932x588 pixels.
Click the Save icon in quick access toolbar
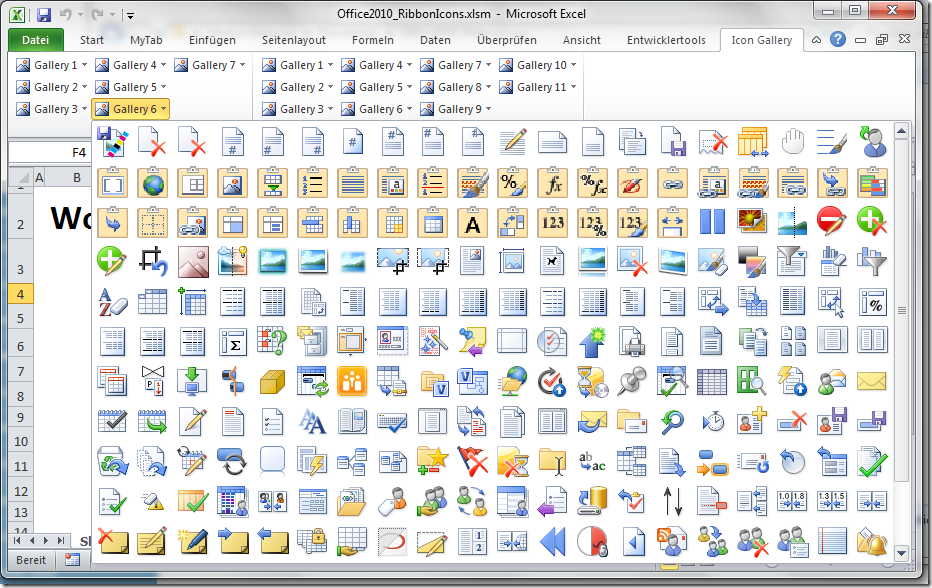pos(43,15)
